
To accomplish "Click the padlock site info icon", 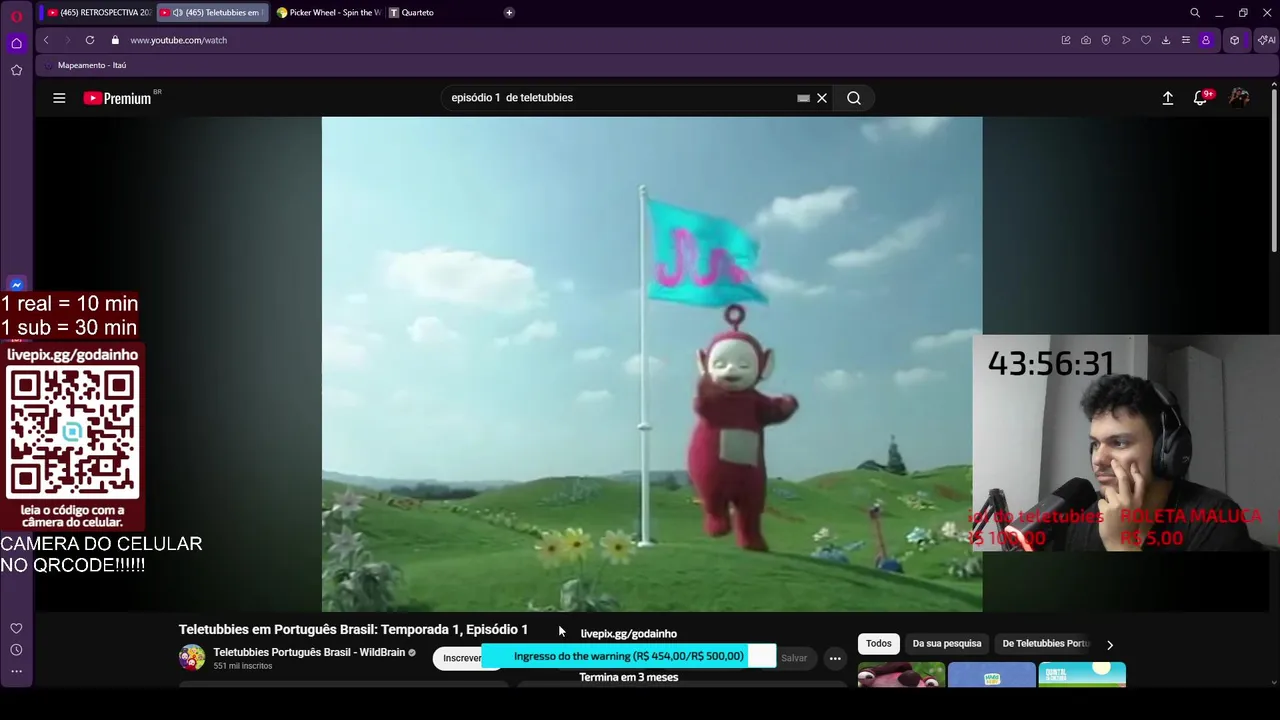I will pos(115,40).
